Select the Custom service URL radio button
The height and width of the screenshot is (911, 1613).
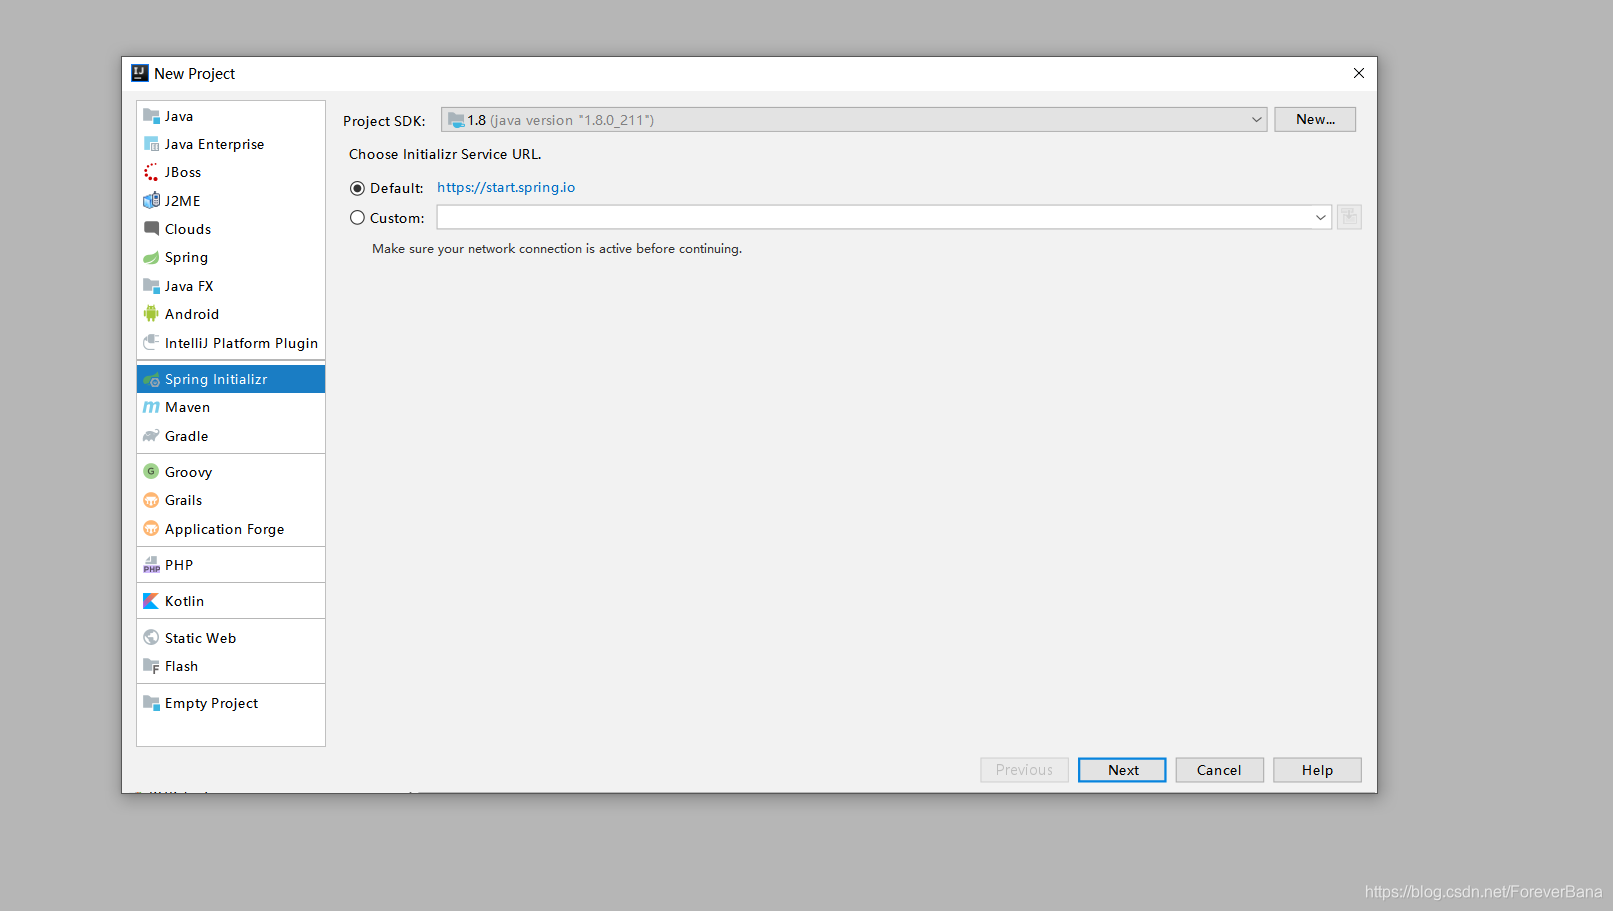(357, 217)
